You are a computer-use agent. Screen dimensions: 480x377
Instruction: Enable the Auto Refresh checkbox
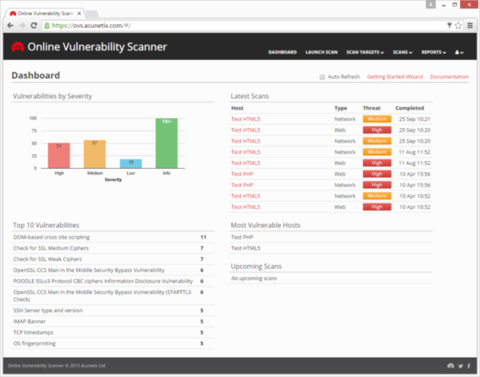tap(322, 77)
